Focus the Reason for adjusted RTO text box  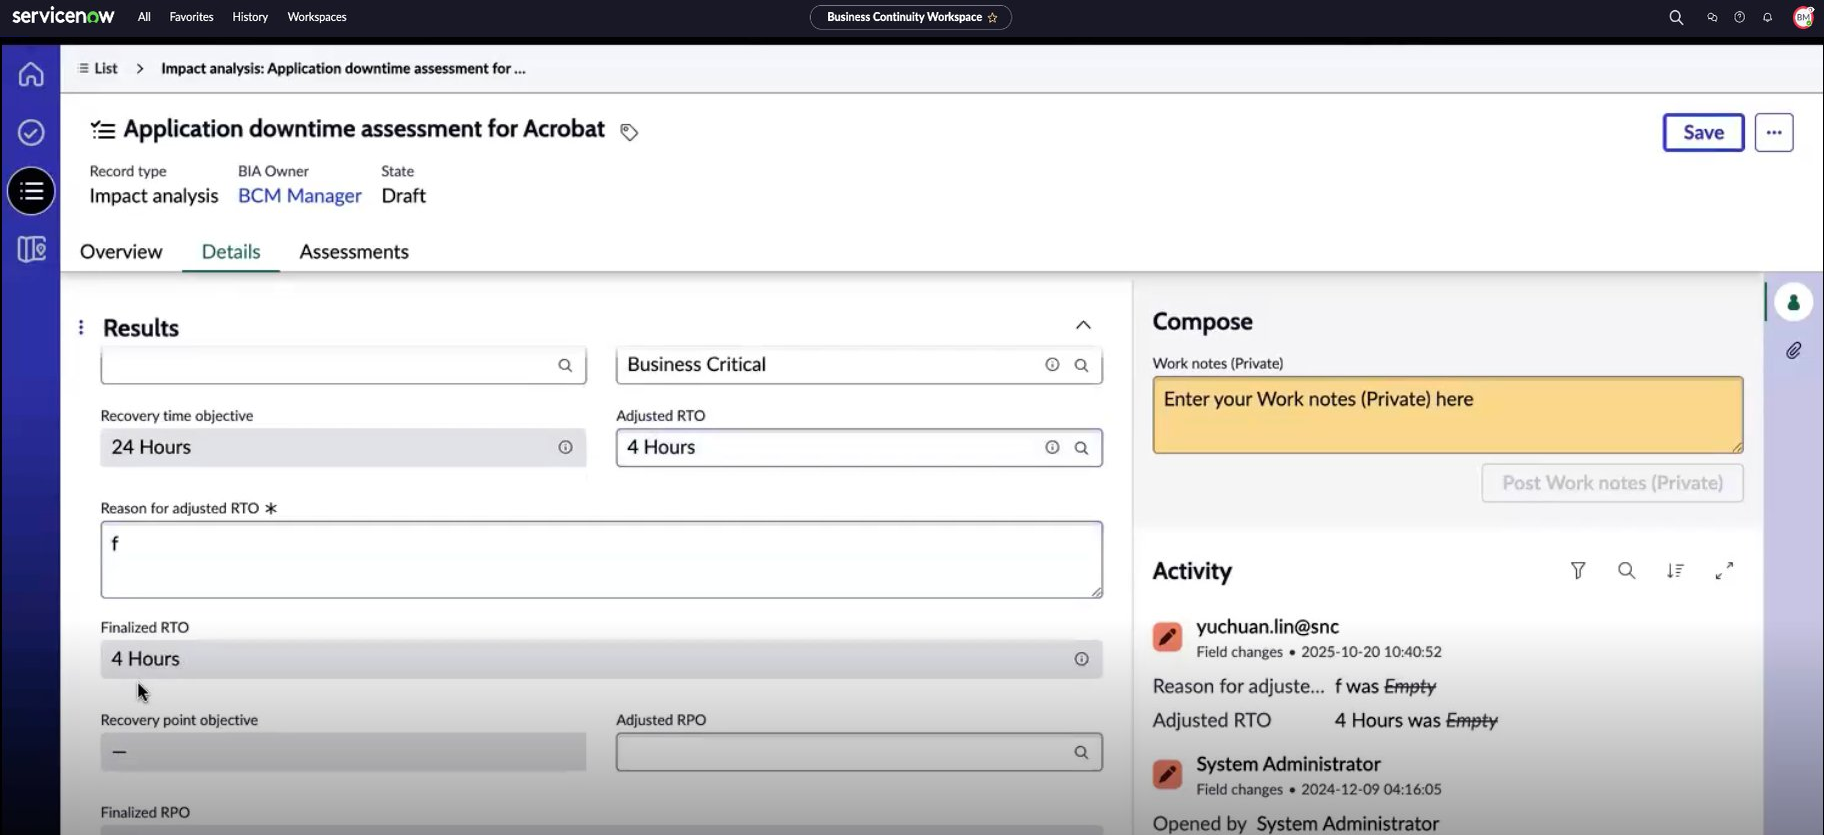click(x=601, y=560)
